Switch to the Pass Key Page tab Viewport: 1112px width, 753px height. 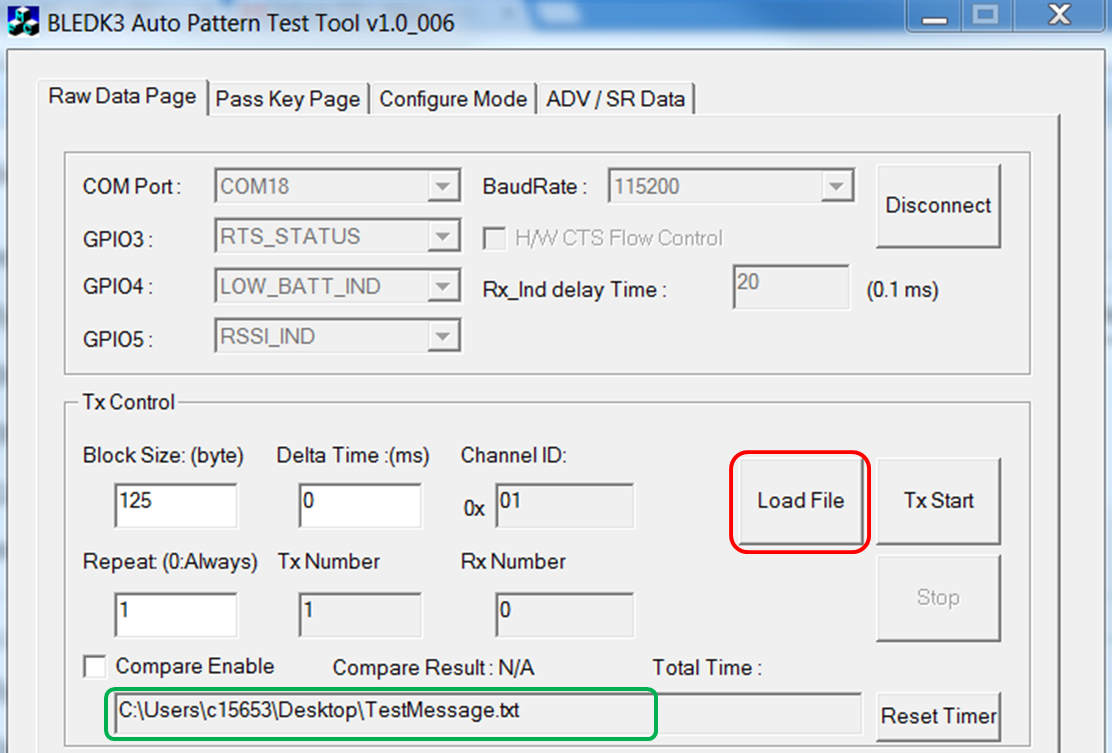coord(288,99)
